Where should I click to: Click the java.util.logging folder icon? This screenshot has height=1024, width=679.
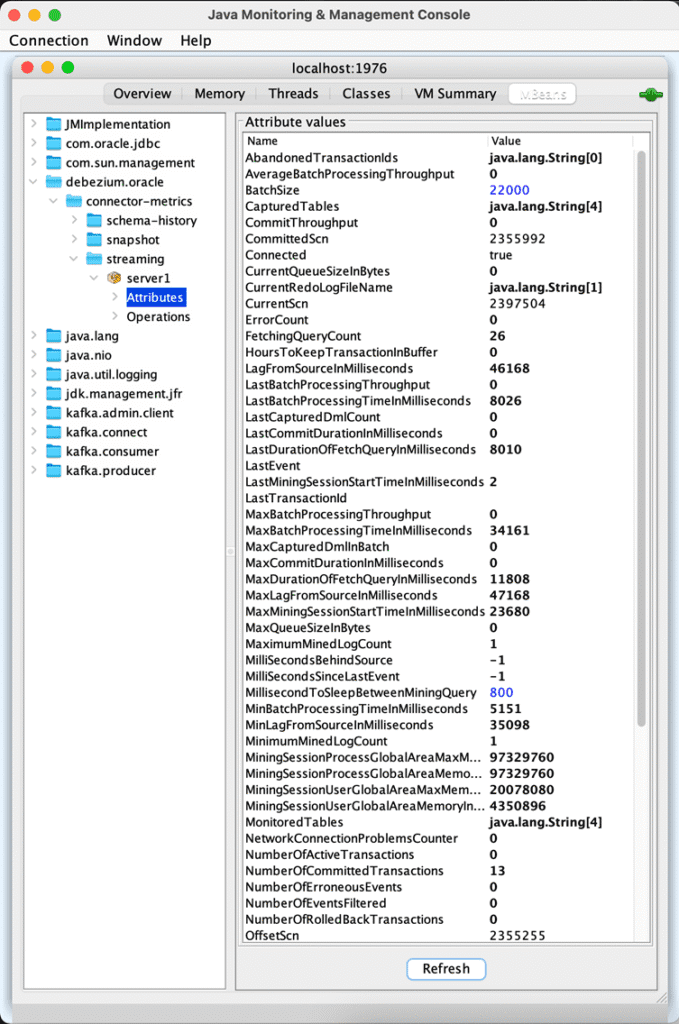coord(54,374)
